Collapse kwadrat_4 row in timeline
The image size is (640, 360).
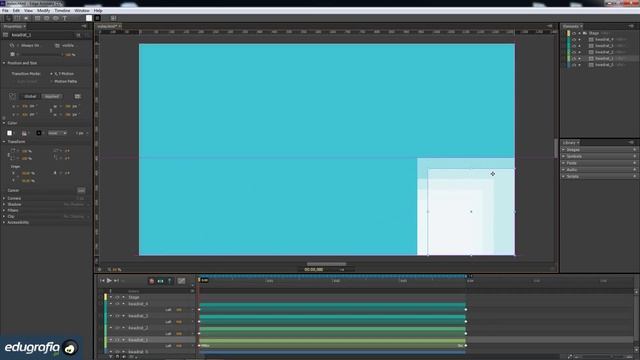tap(111, 304)
